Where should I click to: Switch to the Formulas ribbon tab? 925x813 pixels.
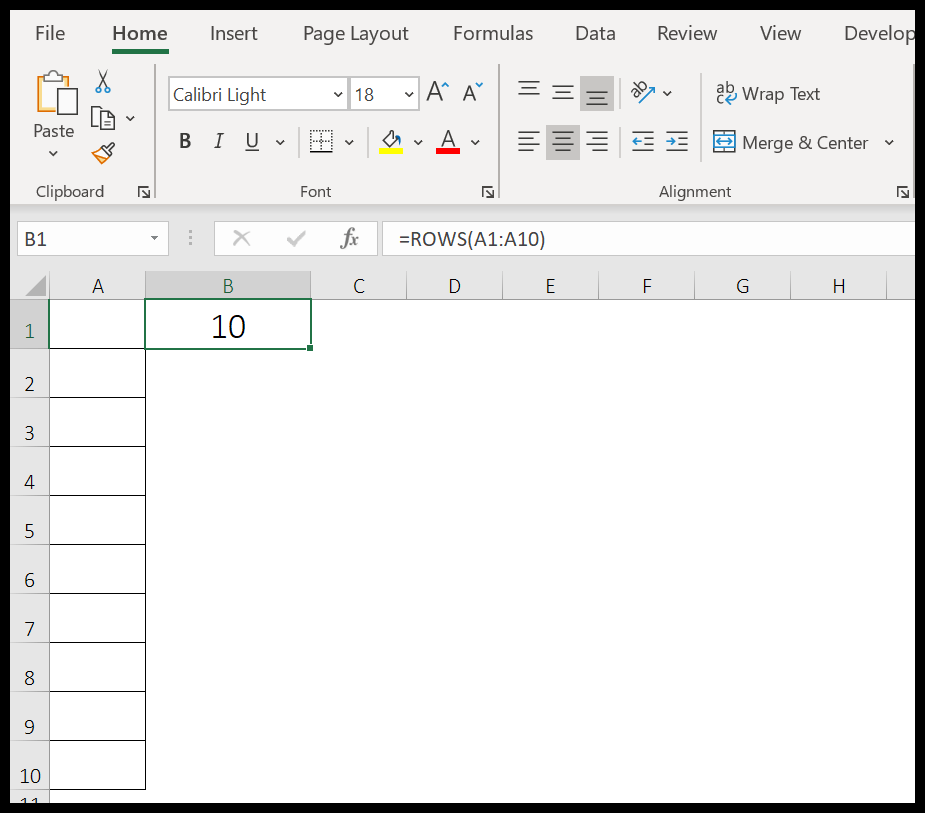492,33
